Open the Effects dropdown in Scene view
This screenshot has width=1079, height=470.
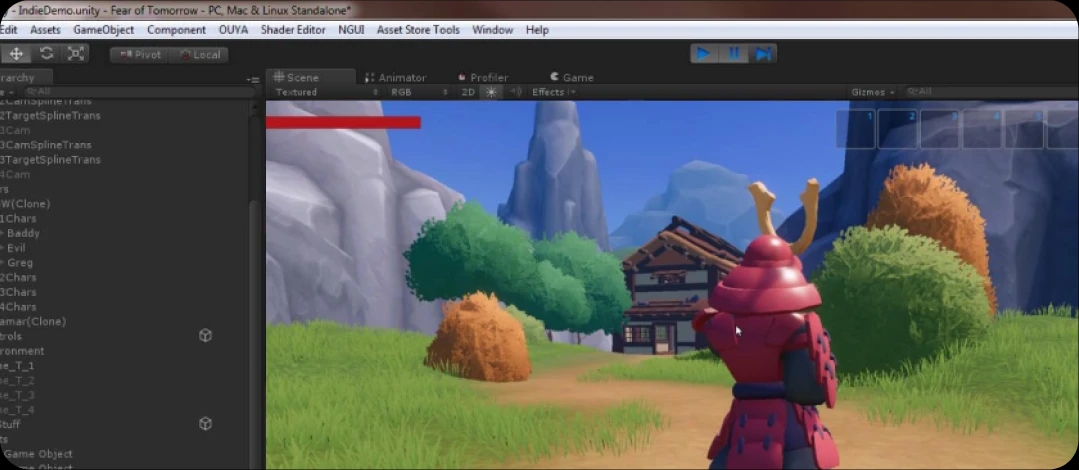tap(553, 92)
